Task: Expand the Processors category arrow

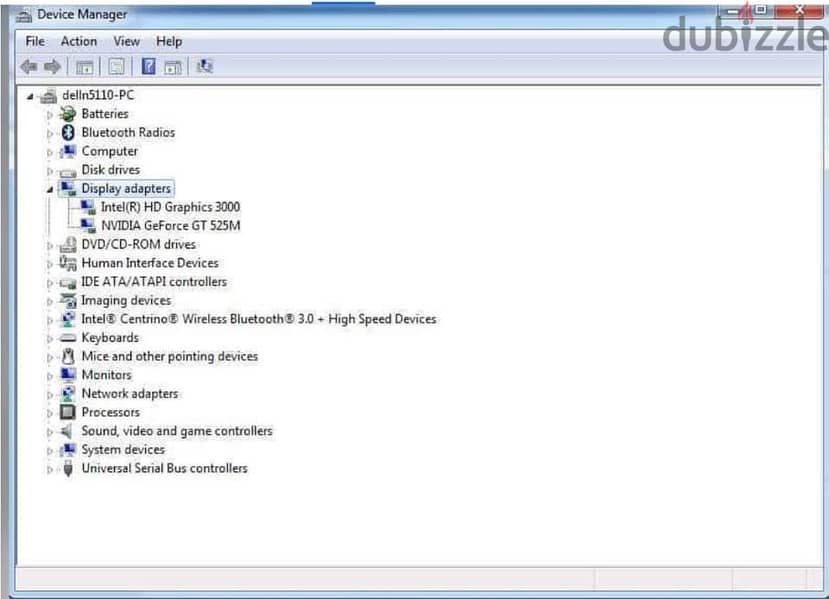Action: [50, 413]
